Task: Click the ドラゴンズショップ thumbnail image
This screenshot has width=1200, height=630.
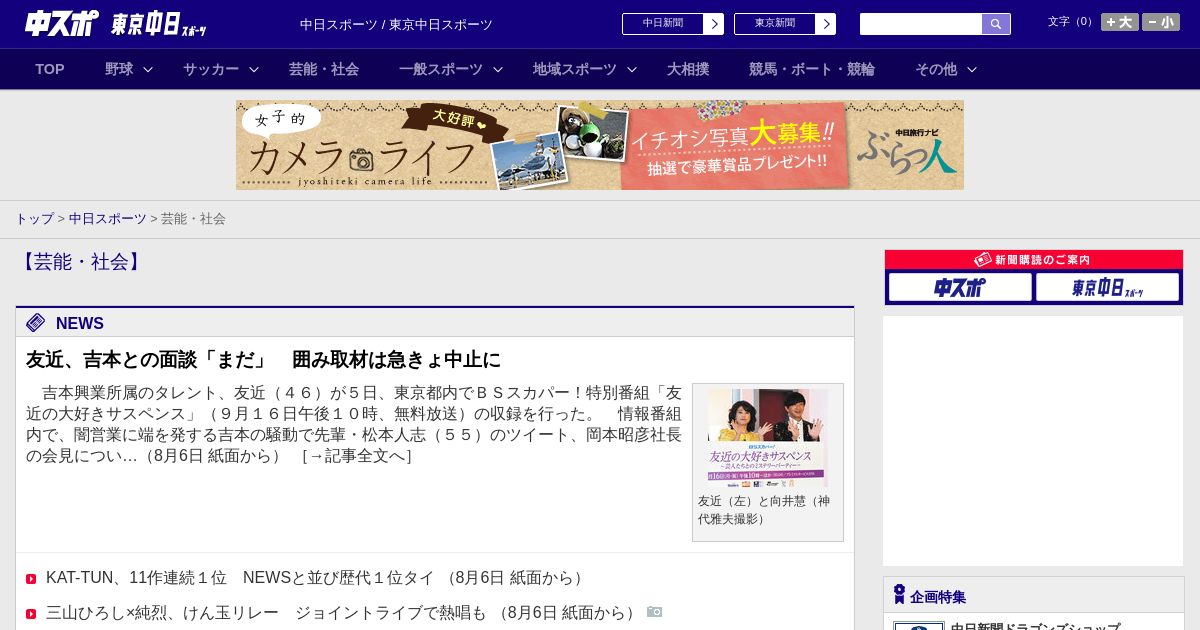Action: [919, 626]
